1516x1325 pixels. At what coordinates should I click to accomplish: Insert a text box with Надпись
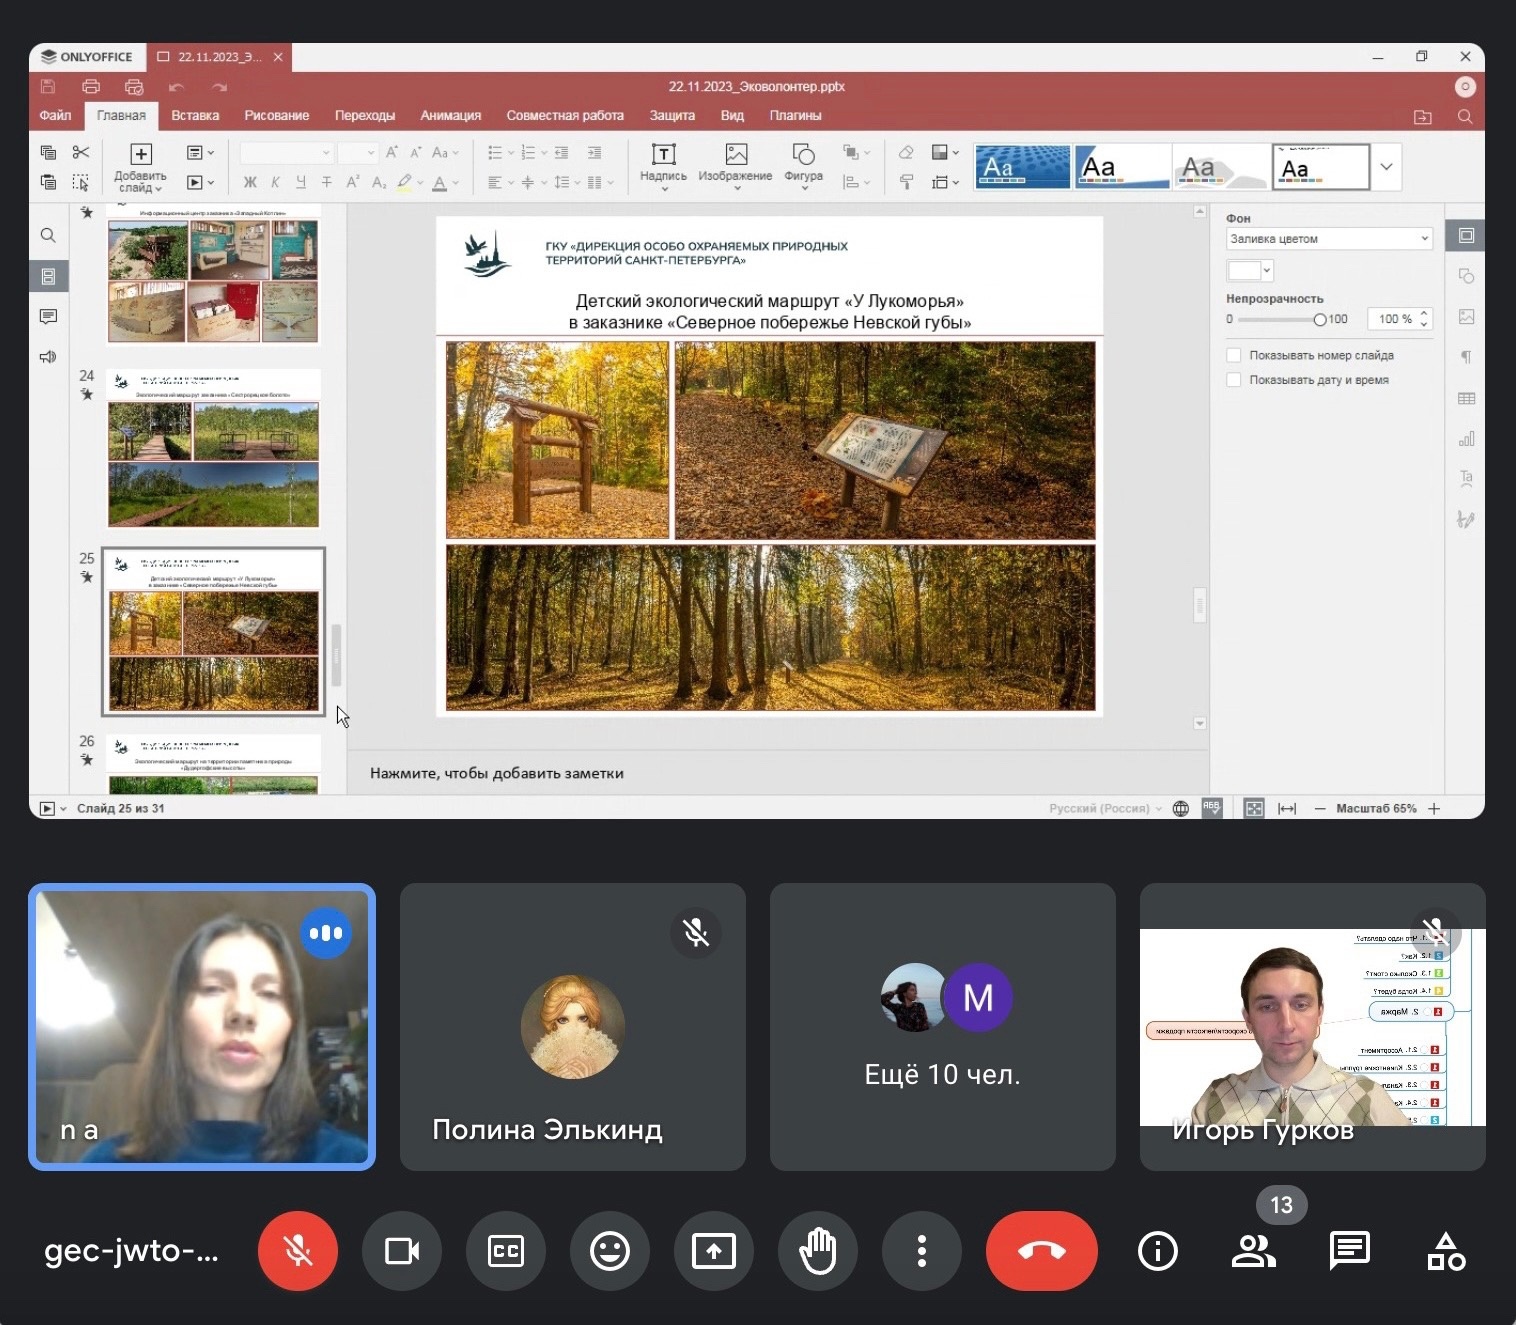click(663, 165)
